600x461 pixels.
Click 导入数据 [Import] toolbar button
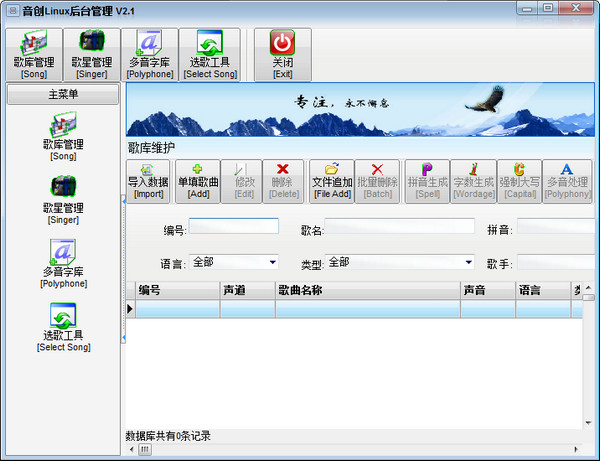pyautogui.click(x=148, y=182)
